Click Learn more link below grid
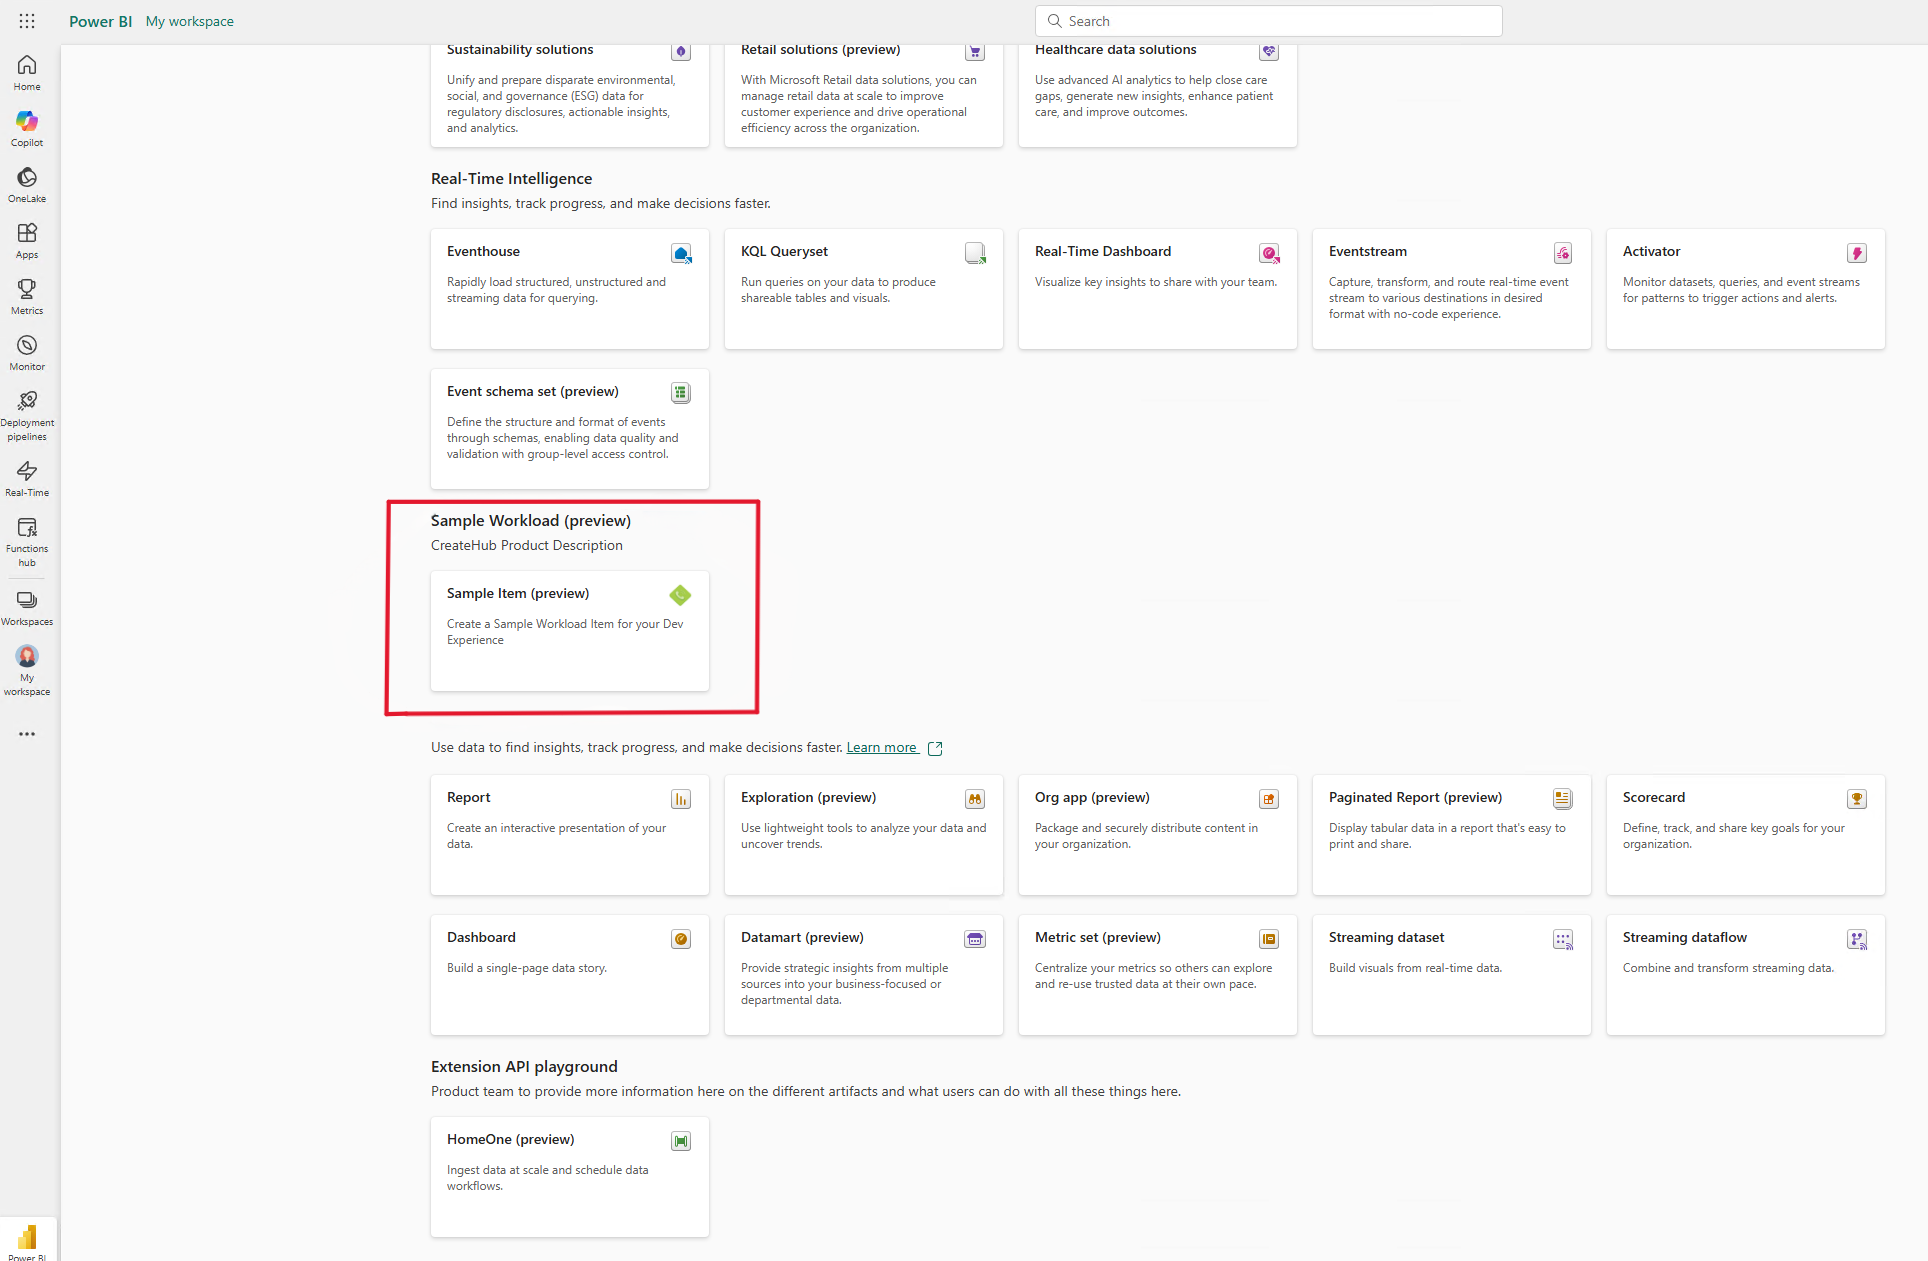 click(x=884, y=747)
